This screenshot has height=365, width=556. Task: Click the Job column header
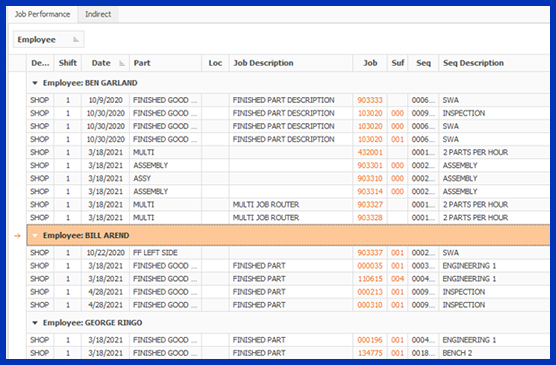(x=370, y=63)
